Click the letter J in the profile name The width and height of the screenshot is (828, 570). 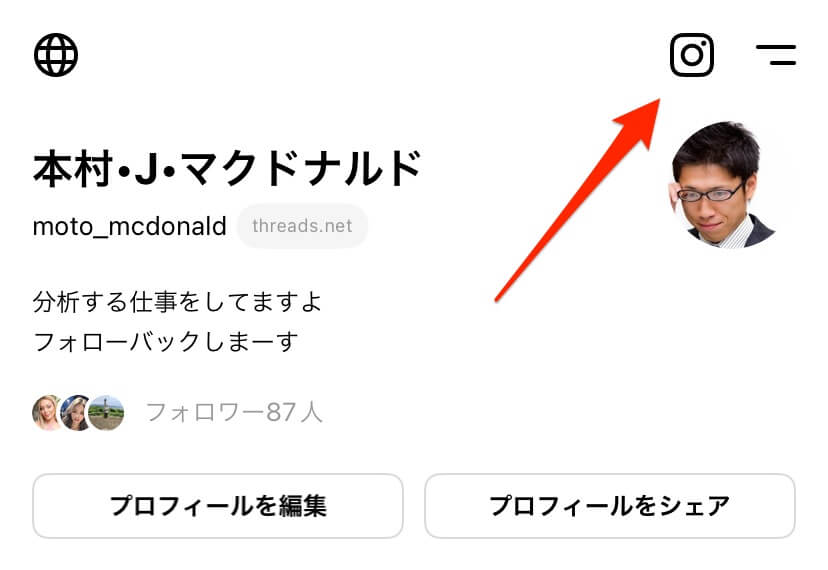146,170
